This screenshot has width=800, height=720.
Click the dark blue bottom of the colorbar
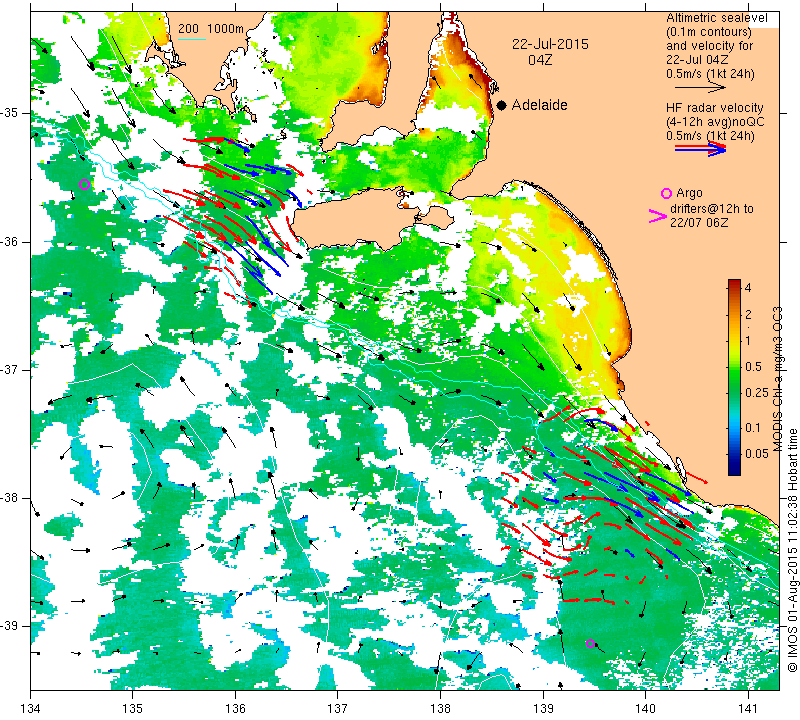point(734,469)
